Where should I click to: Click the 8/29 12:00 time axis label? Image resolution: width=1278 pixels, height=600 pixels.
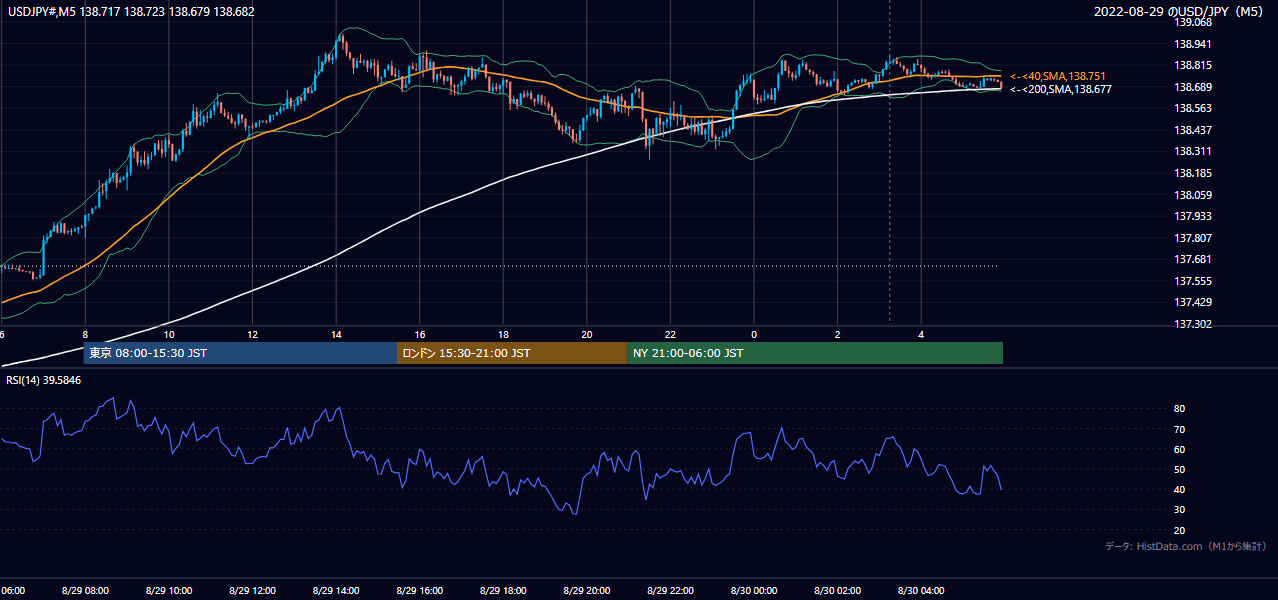[252, 591]
